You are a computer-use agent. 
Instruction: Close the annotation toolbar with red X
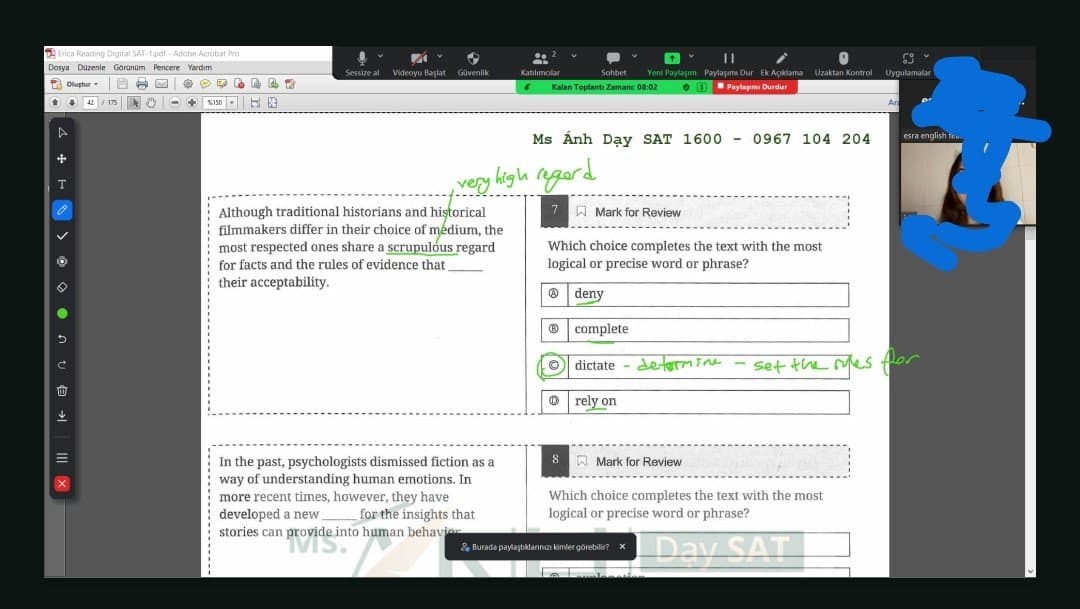click(x=62, y=484)
